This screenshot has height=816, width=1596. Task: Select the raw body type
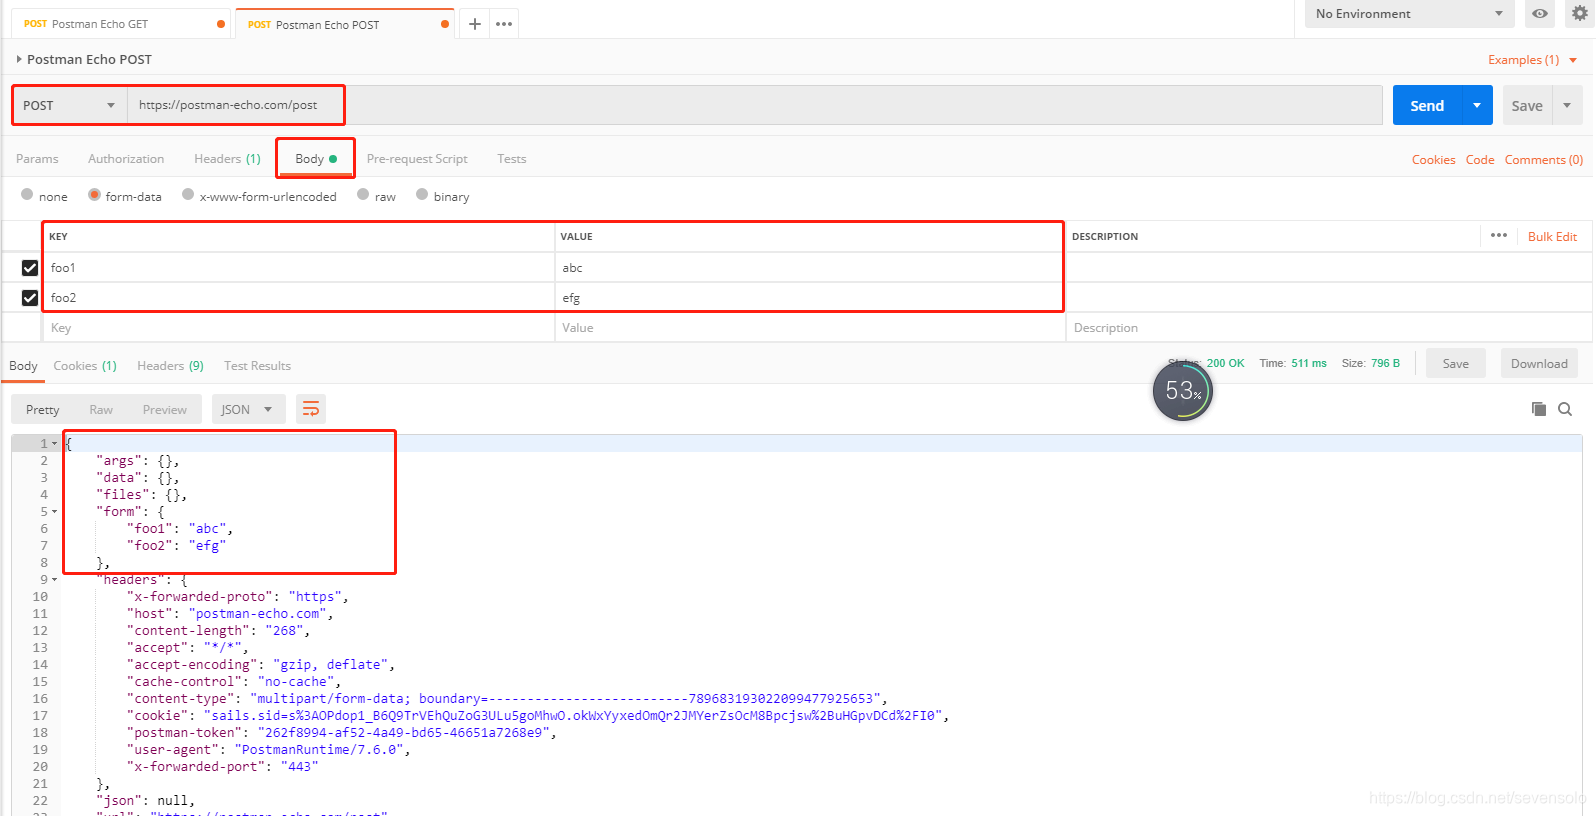363,195
